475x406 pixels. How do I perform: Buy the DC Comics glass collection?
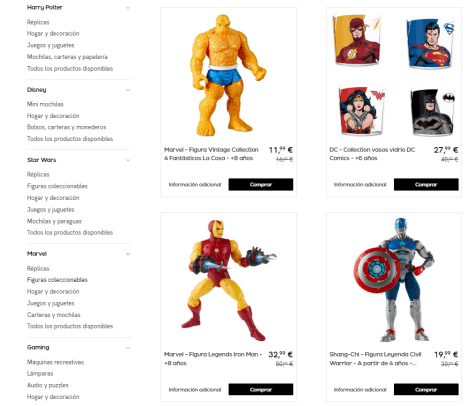[426, 185]
